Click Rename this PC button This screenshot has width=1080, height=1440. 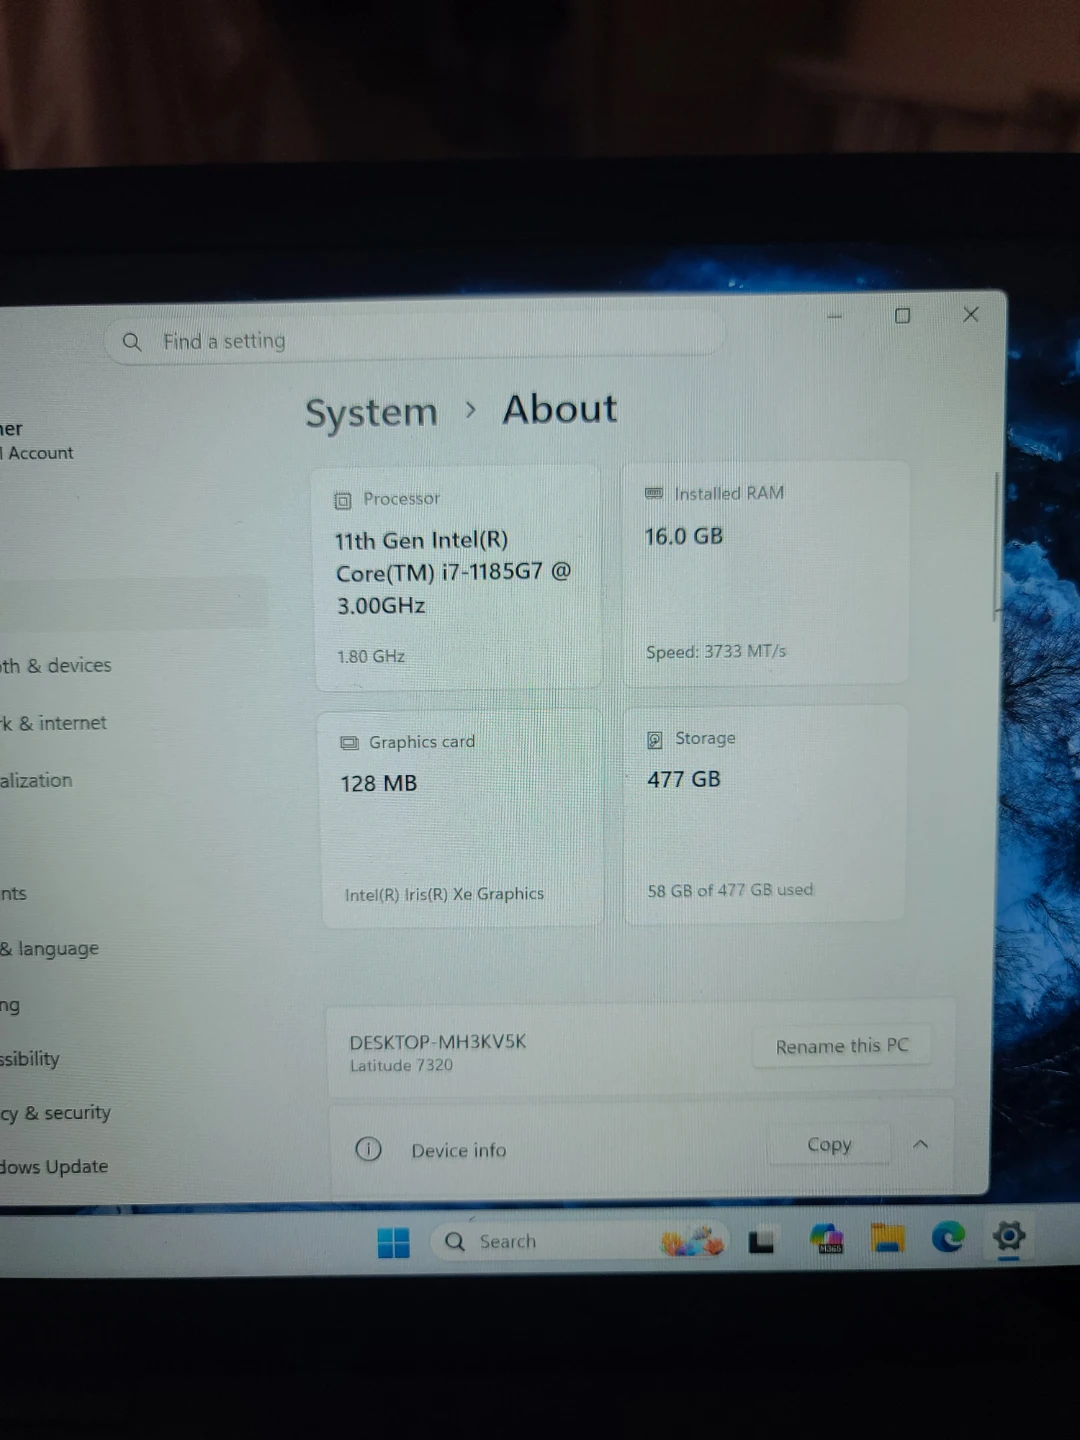pyautogui.click(x=842, y=1046)
